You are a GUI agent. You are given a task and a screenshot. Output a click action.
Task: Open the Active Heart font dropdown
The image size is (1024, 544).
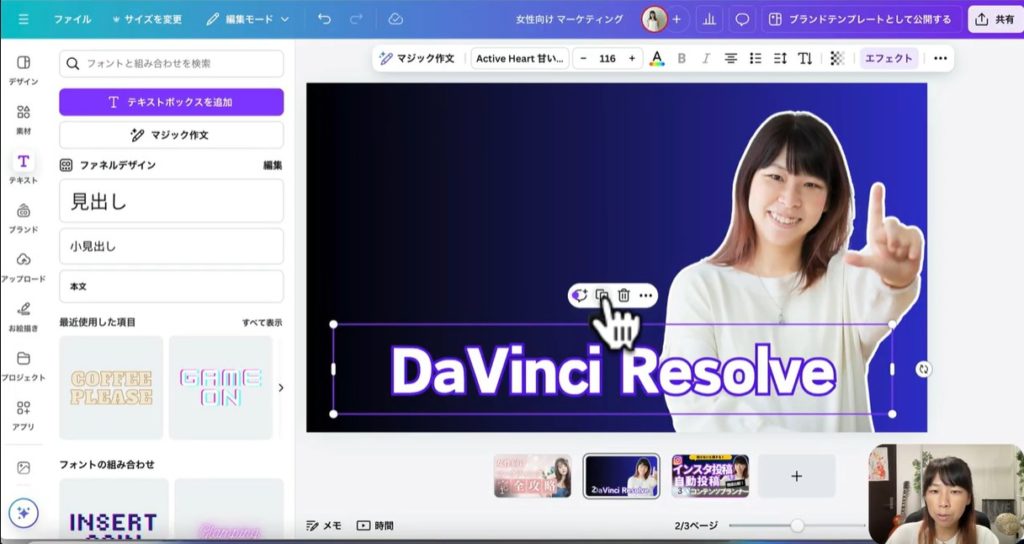(x=520, y=58)
